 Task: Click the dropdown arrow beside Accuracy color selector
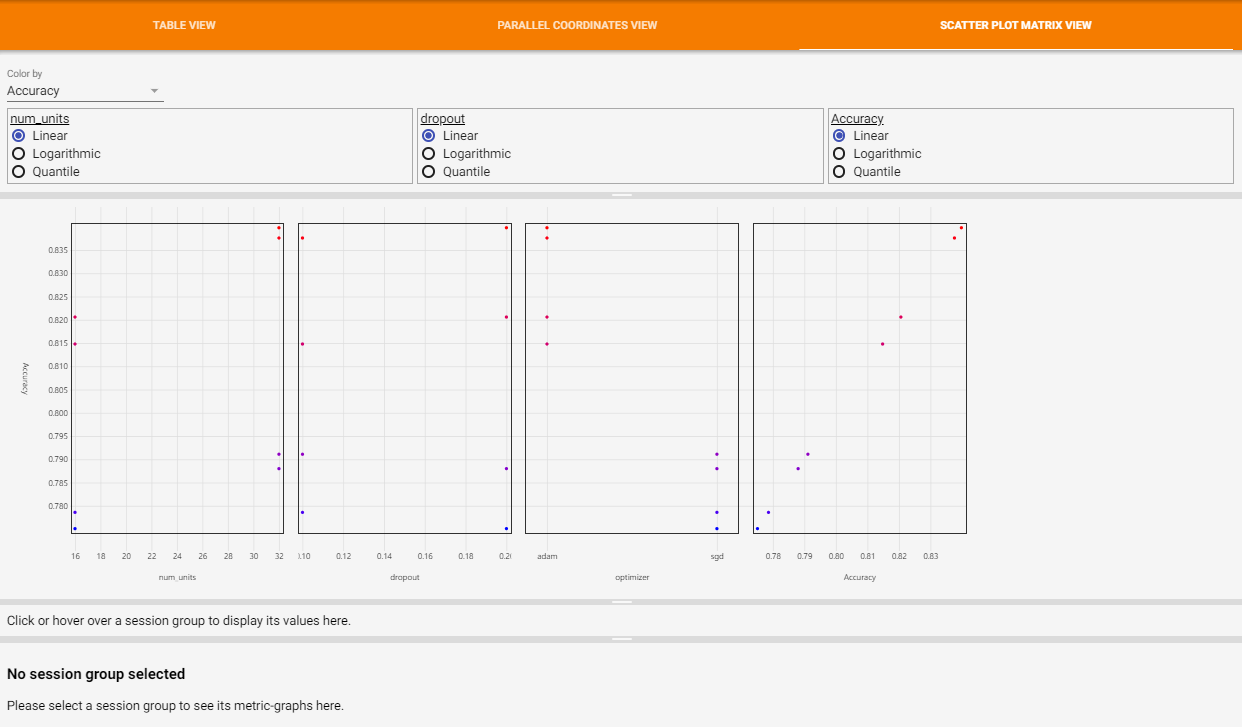155,90
